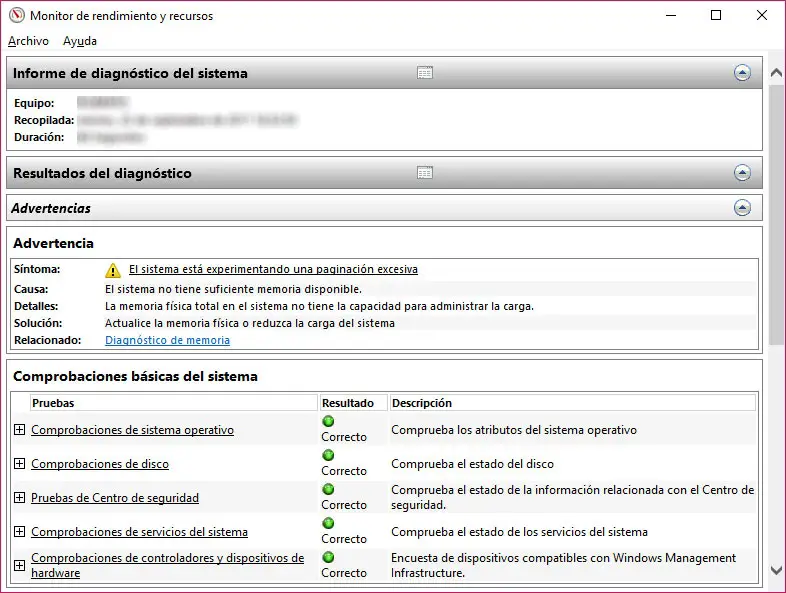Click the Resultado column header
The width and height of the screenshot is (786, 593).
point(348,403)
